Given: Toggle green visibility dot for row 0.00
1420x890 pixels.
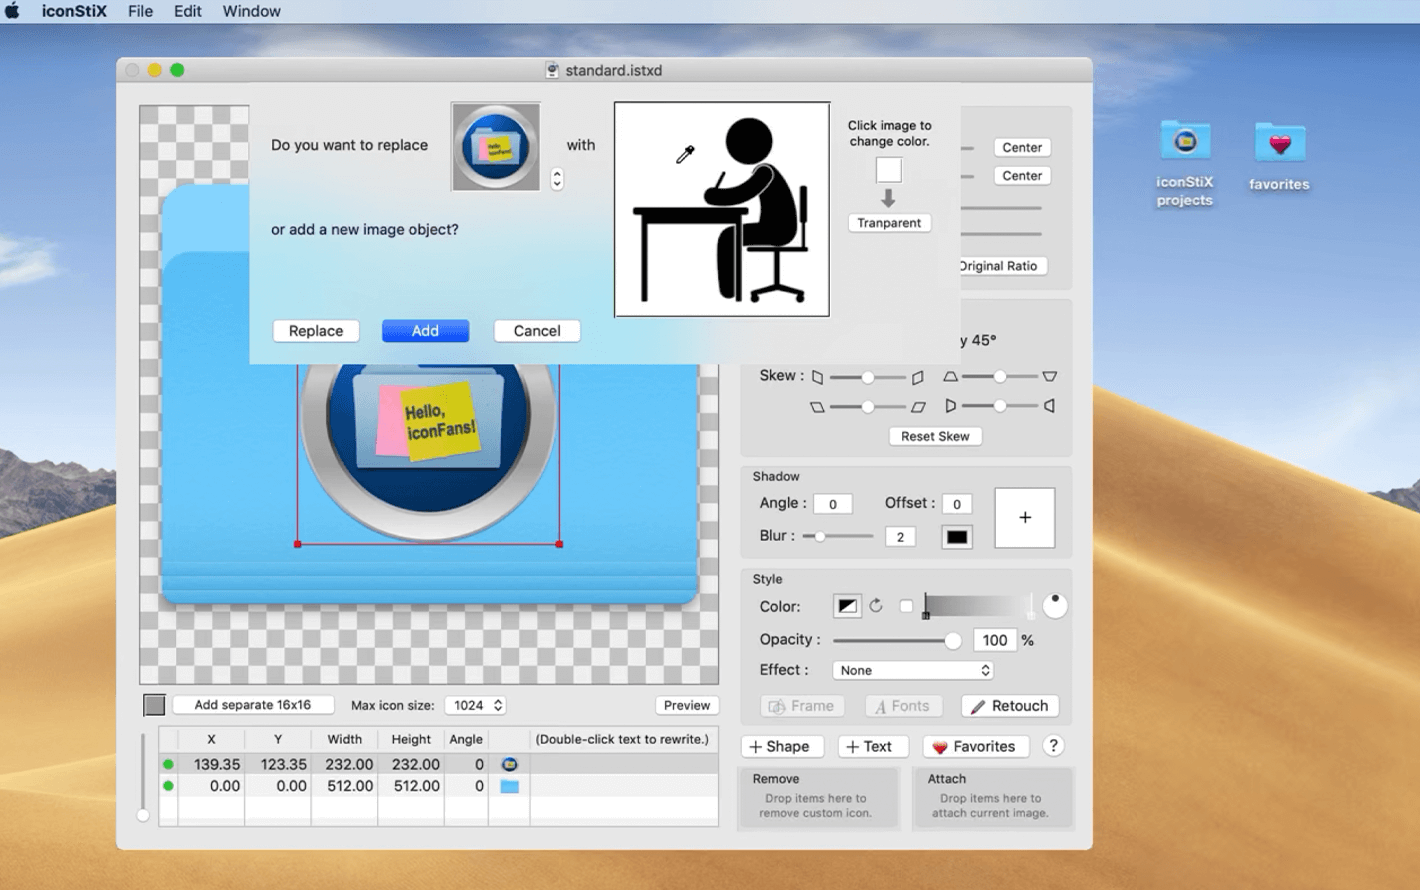Looking at the screenshot, I should pos(168,786).
